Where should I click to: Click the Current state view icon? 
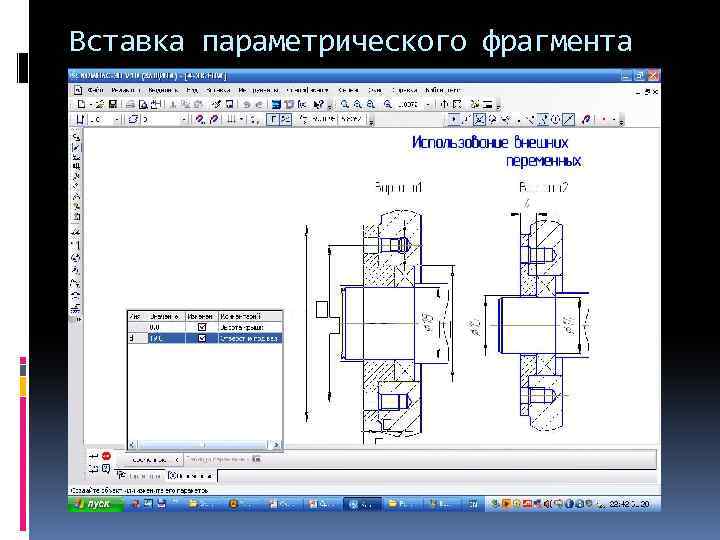(81, 119)
